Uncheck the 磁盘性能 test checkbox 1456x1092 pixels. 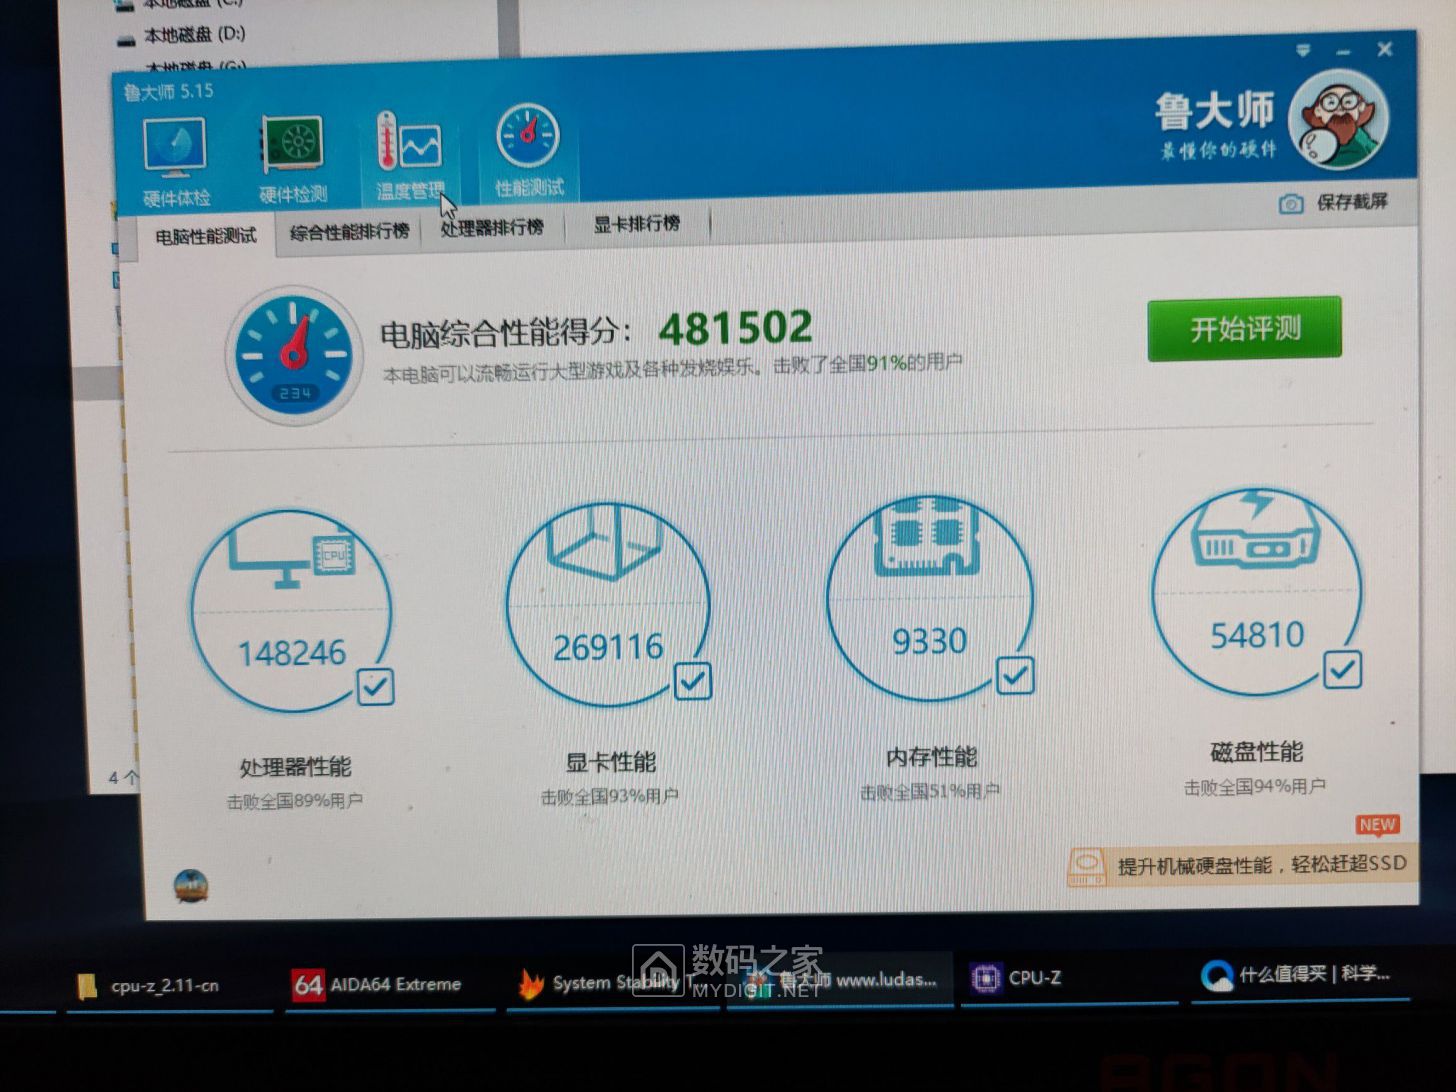point(1342,669)
